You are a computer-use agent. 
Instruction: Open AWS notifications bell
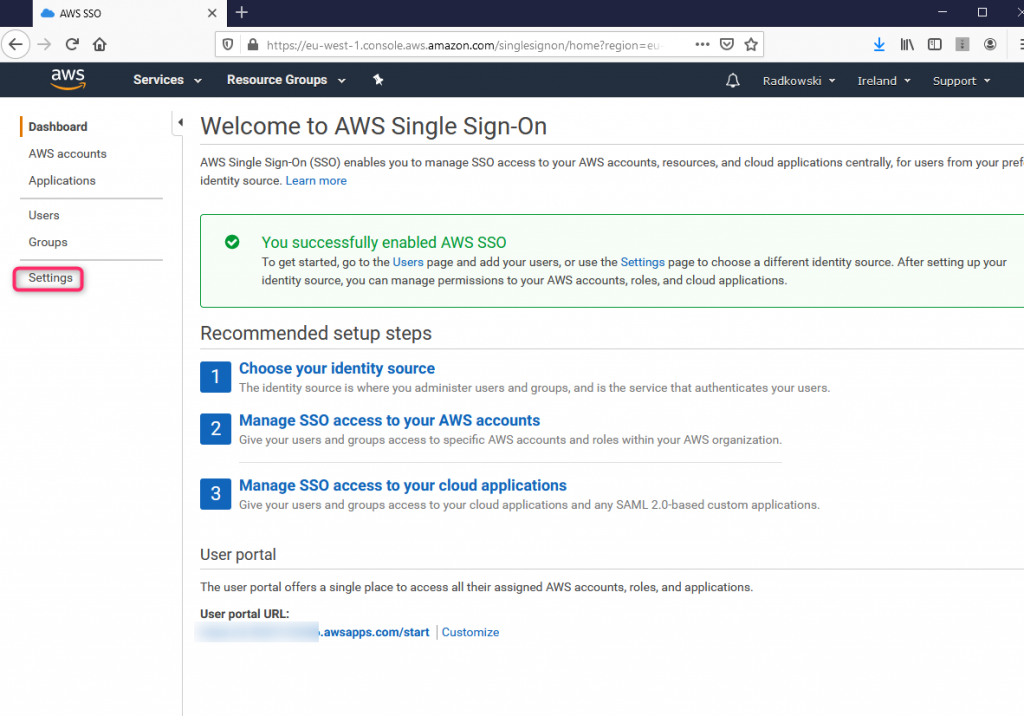[x=733, y=80]
